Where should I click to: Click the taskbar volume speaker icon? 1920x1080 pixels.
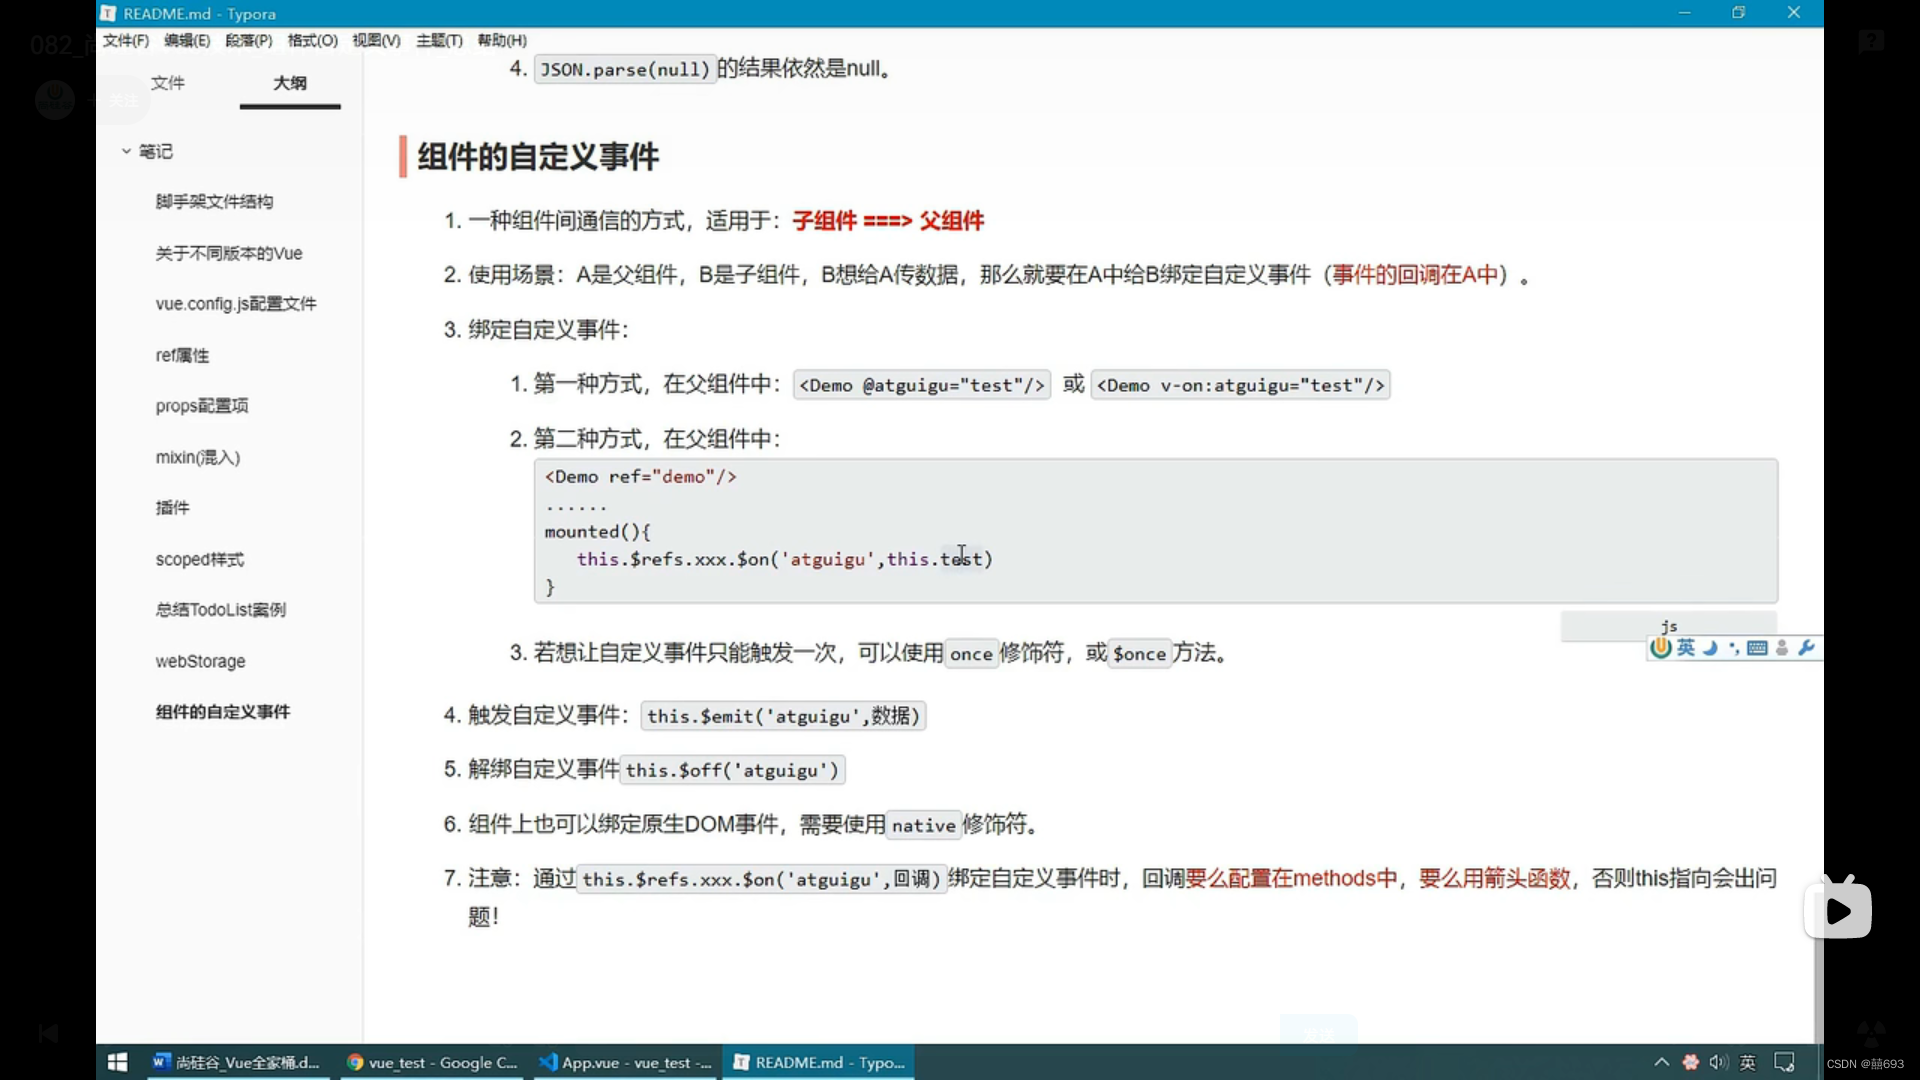pyautogui.click(x=1719, y=1062)
